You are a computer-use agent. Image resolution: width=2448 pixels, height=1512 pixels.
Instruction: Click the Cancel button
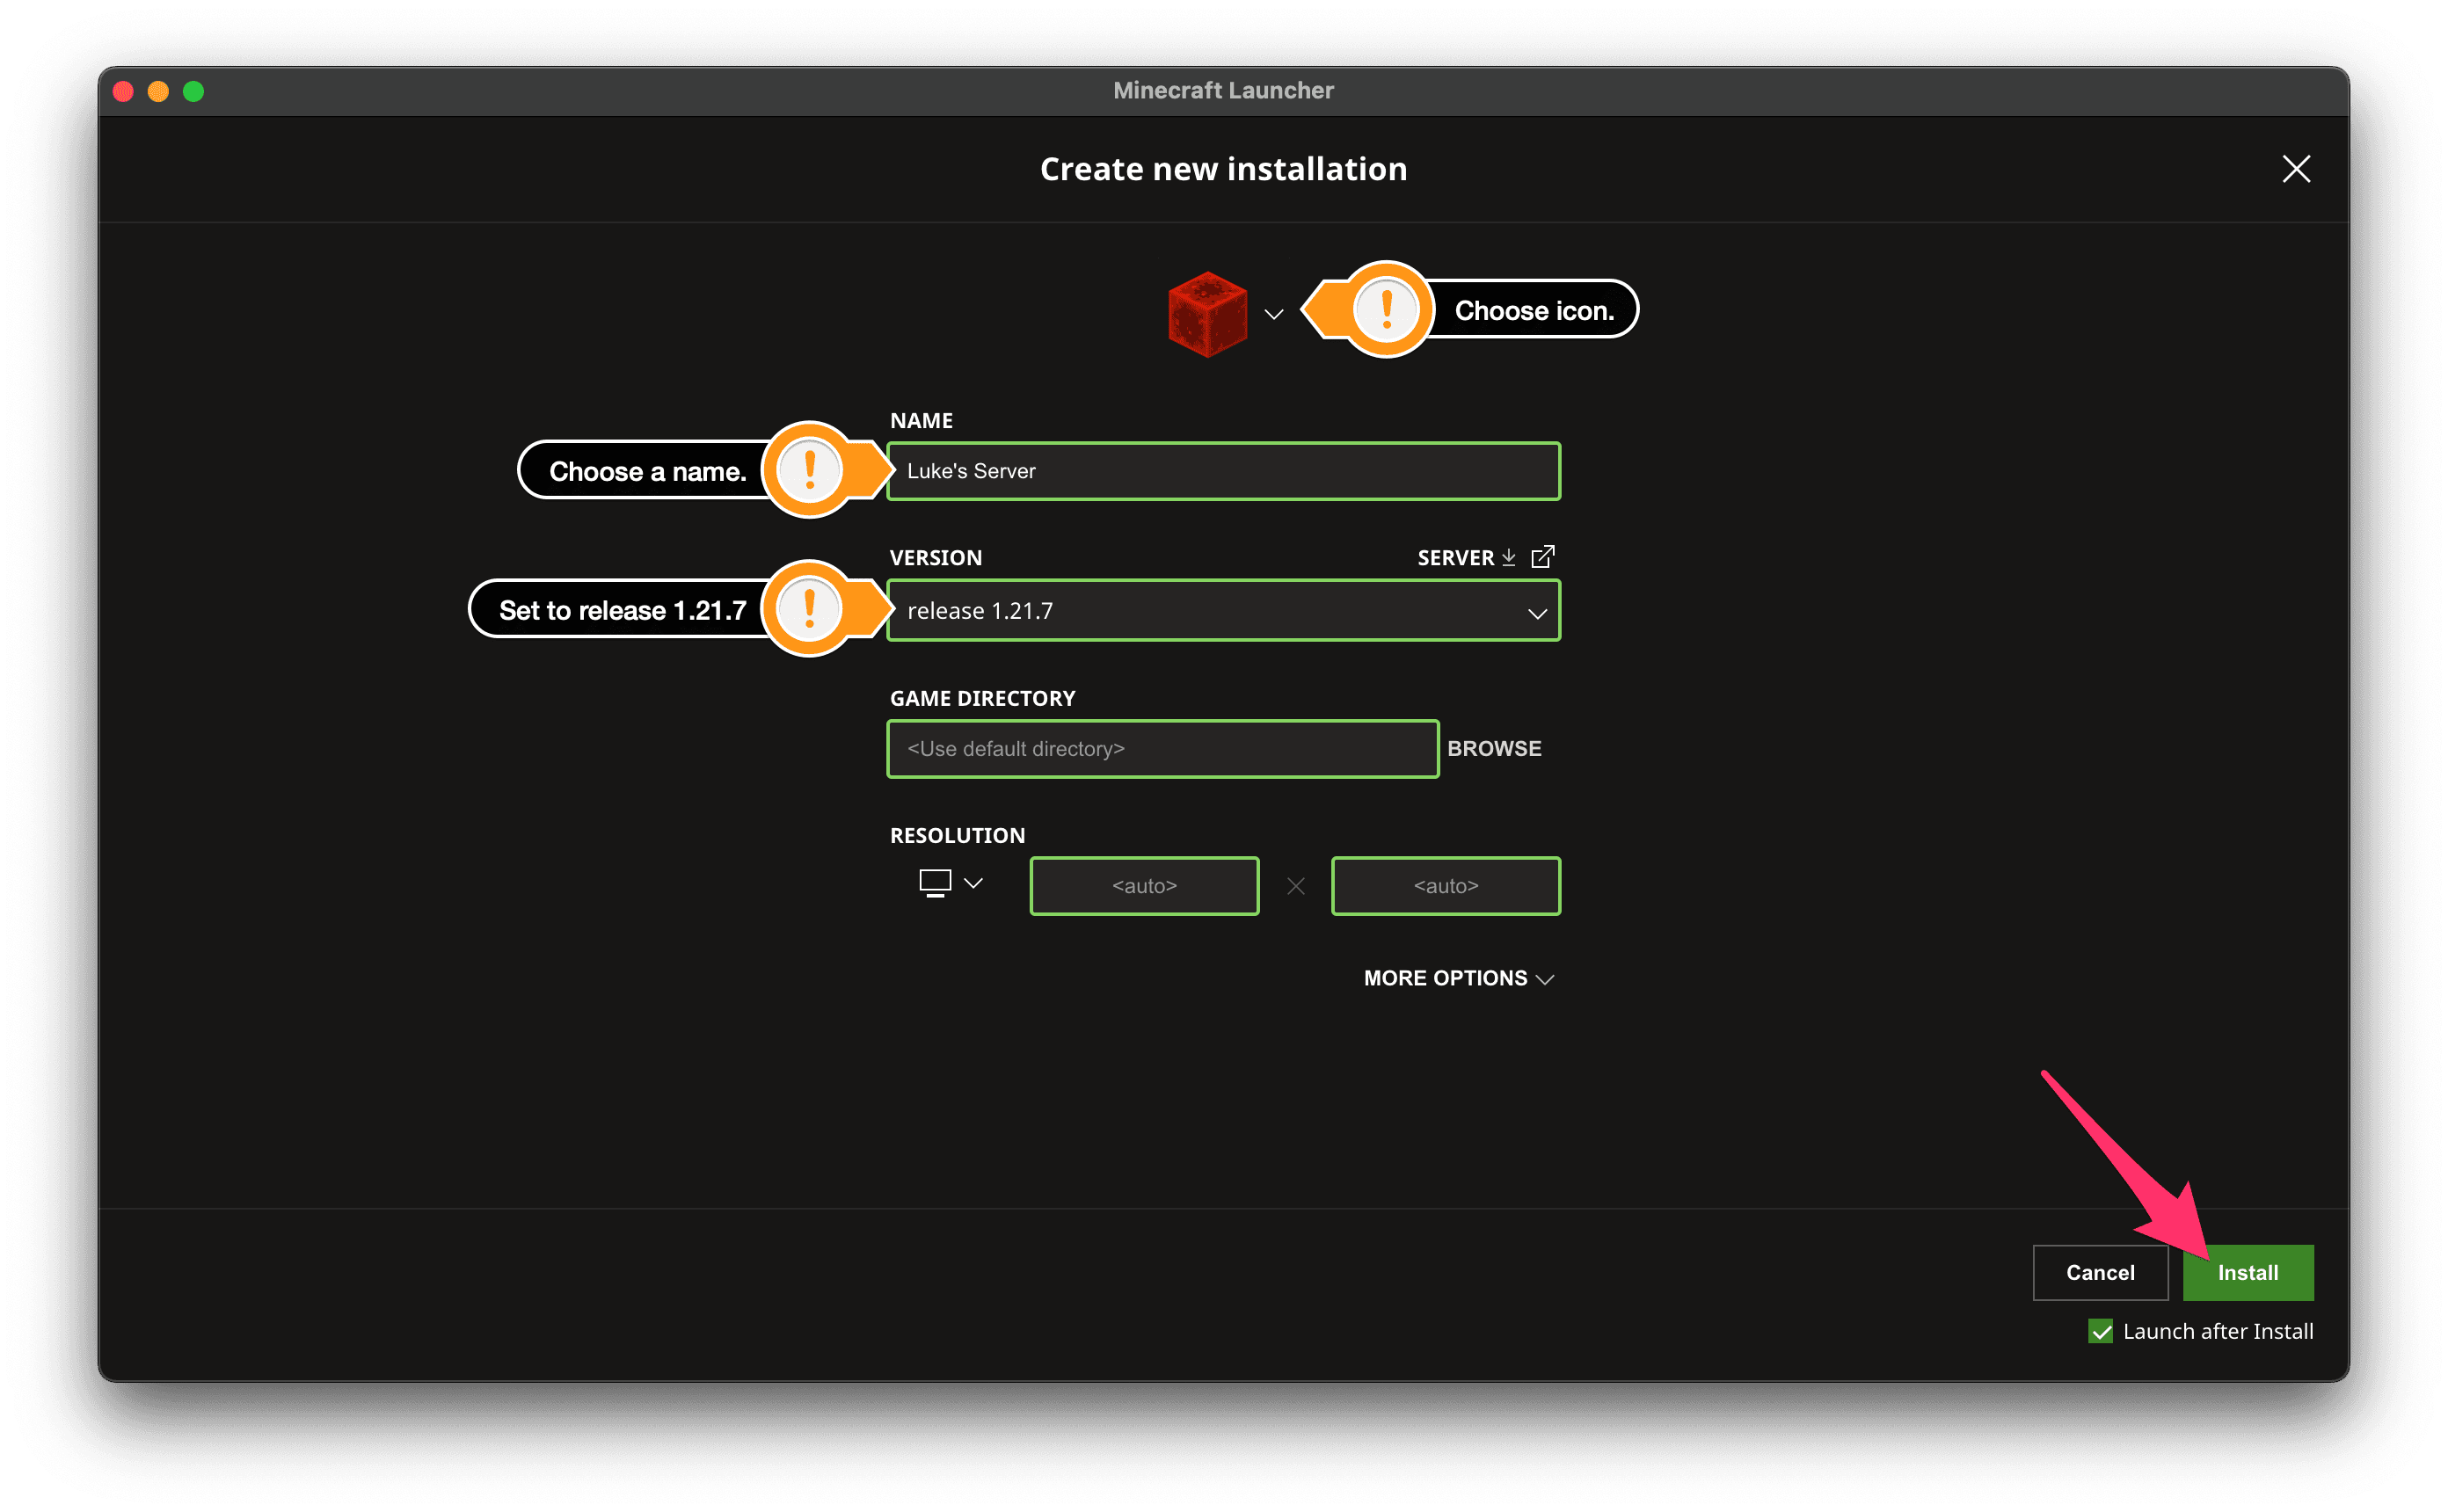(2100, 1272)
